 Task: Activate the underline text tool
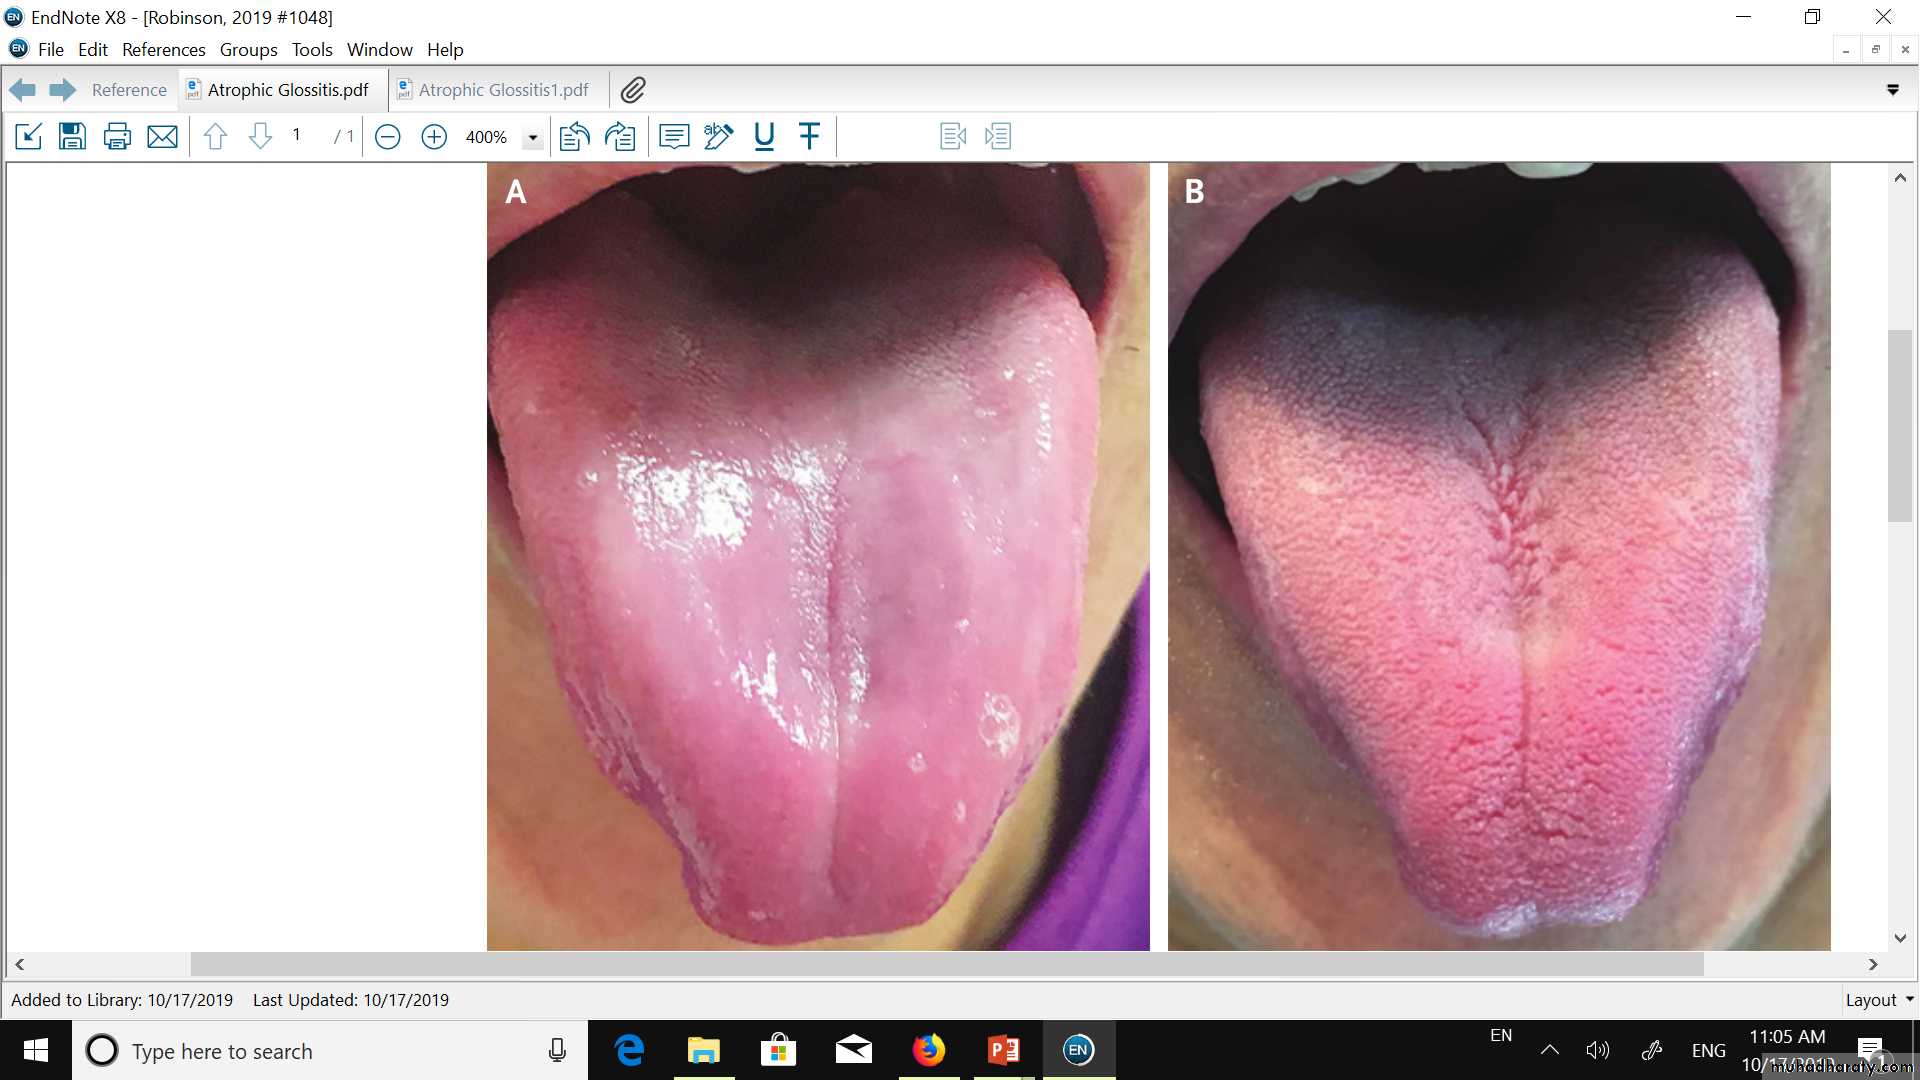pyautogui.click(x=764, y=137)
